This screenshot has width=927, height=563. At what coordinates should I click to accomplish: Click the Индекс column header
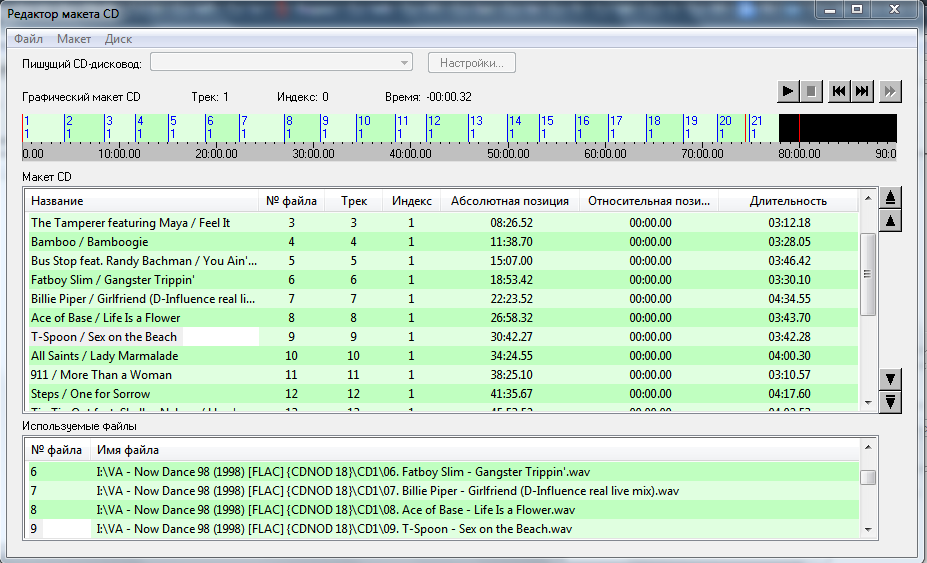(411, 201)
